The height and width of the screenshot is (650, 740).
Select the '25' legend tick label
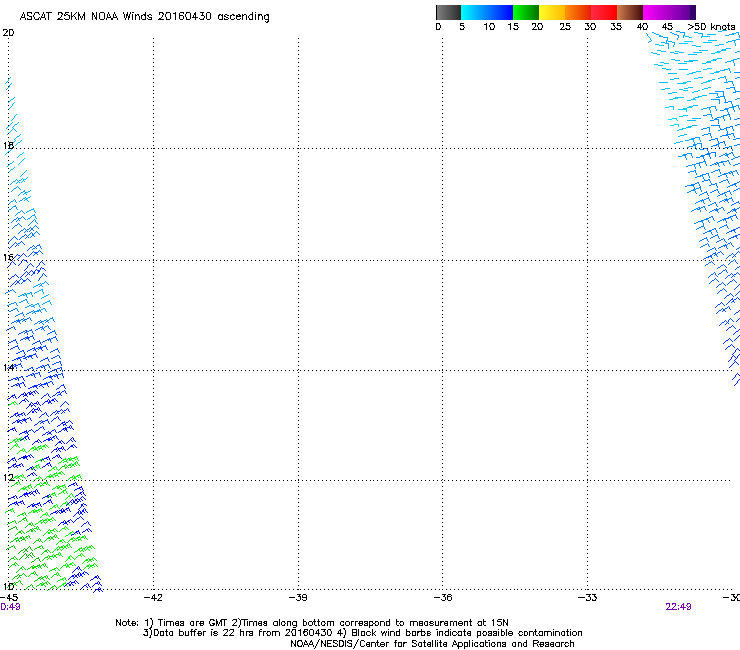pyautogui.click(x=565, y=27)
